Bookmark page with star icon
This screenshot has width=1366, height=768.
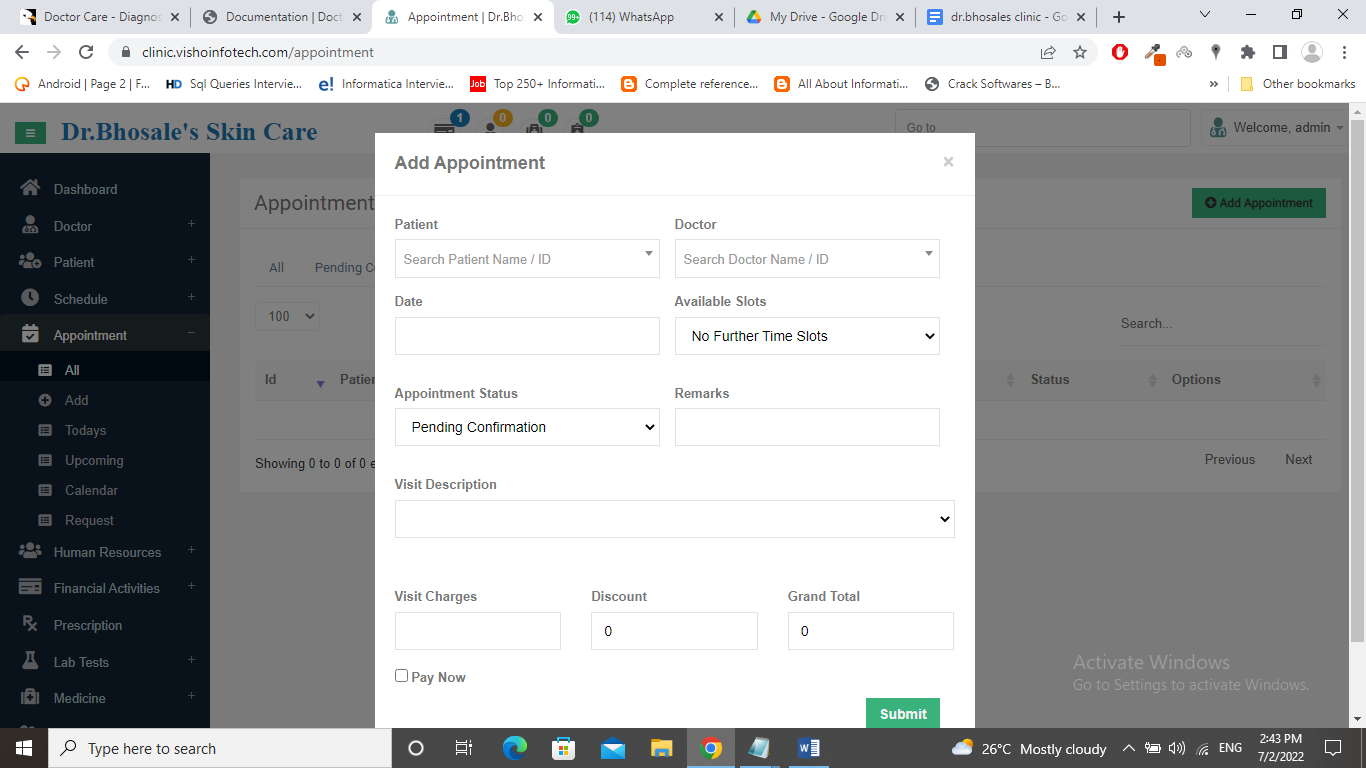(1079, 52)
